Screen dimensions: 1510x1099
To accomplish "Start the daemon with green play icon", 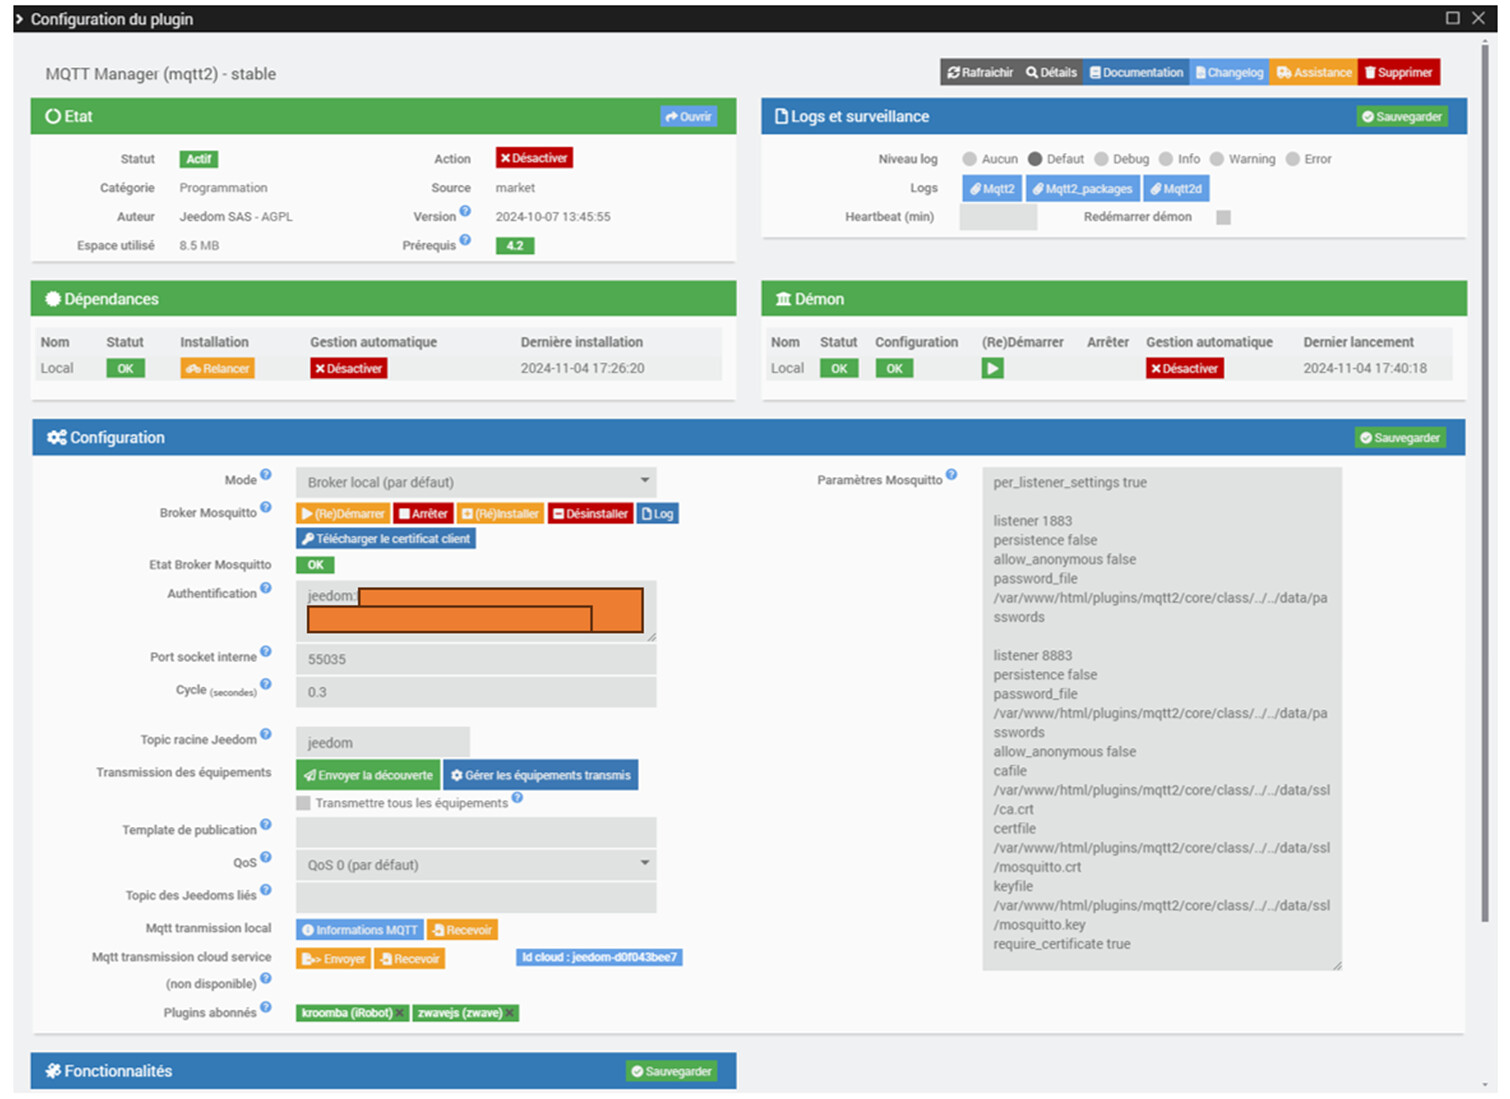I will click(992, 369).
